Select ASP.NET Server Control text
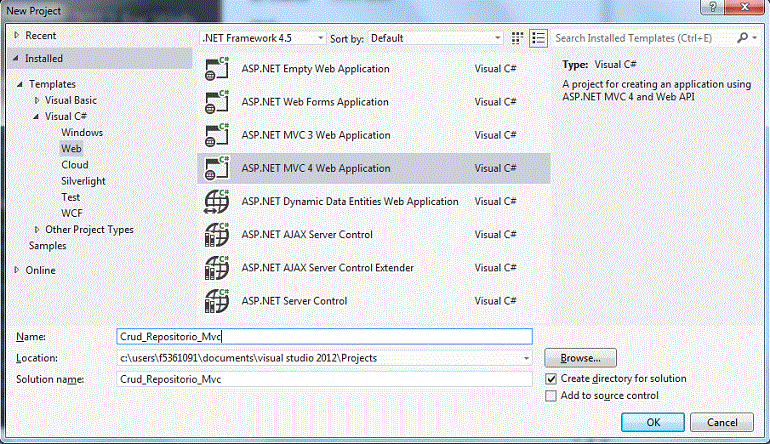Viewport: 770px width, 444px height. (x=294, y=301)
